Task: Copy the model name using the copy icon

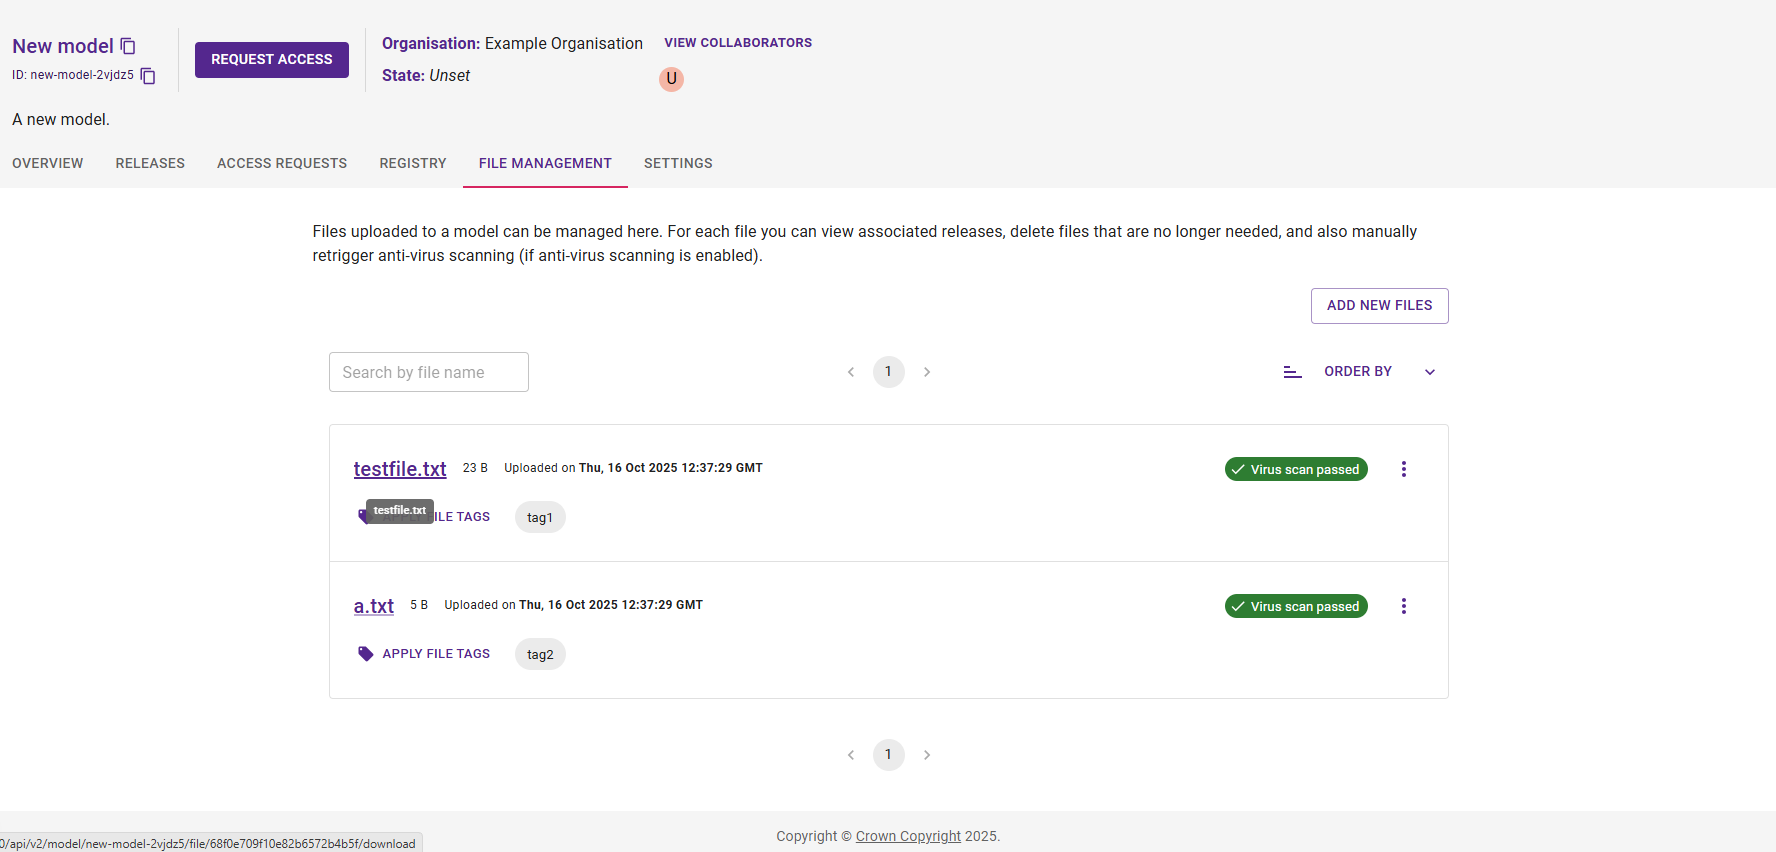Action: click(128, 46)
